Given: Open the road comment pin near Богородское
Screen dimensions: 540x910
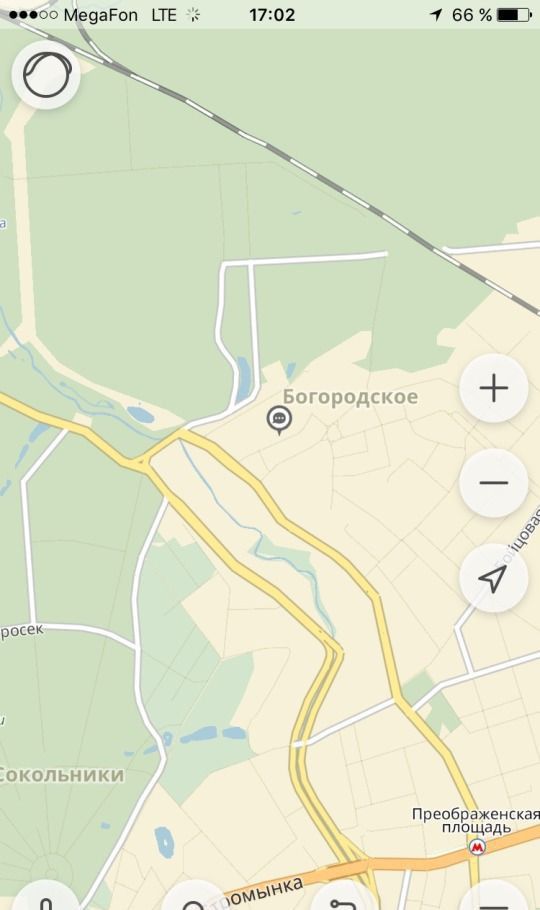Looking at the screenshot, I should pos(279,420).
